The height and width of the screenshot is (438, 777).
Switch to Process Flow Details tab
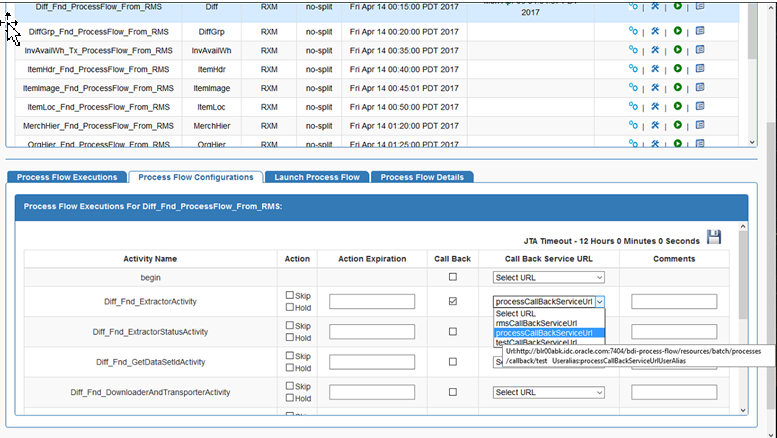(422, 177)
